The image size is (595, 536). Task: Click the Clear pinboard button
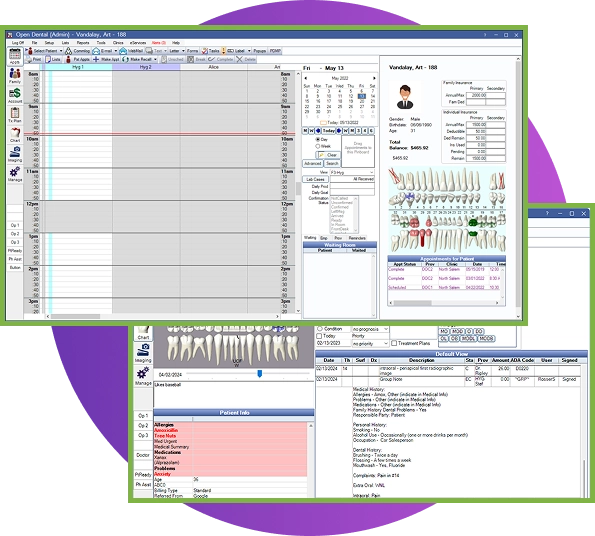pos(328,155)
